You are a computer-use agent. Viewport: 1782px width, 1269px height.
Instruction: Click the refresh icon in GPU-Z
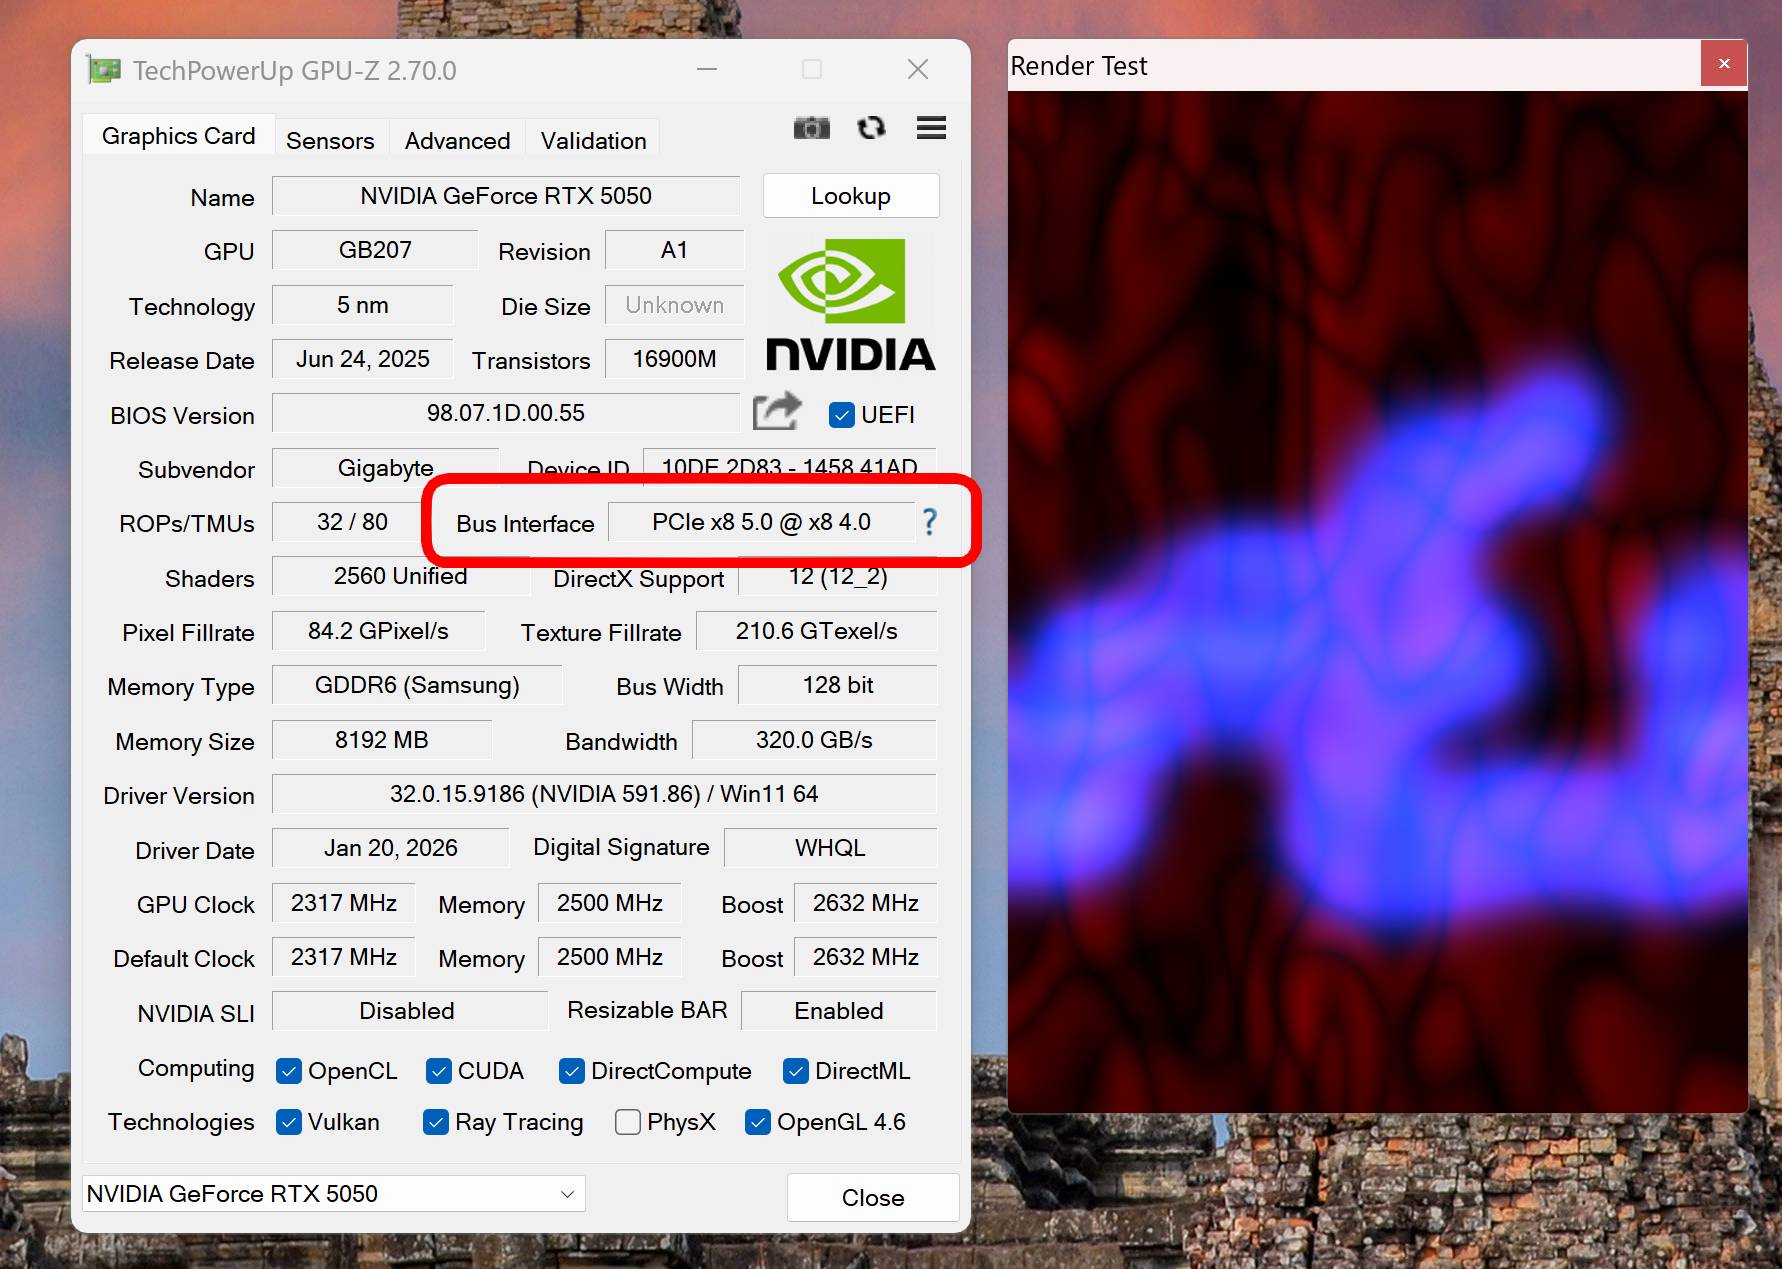(871, 128)
